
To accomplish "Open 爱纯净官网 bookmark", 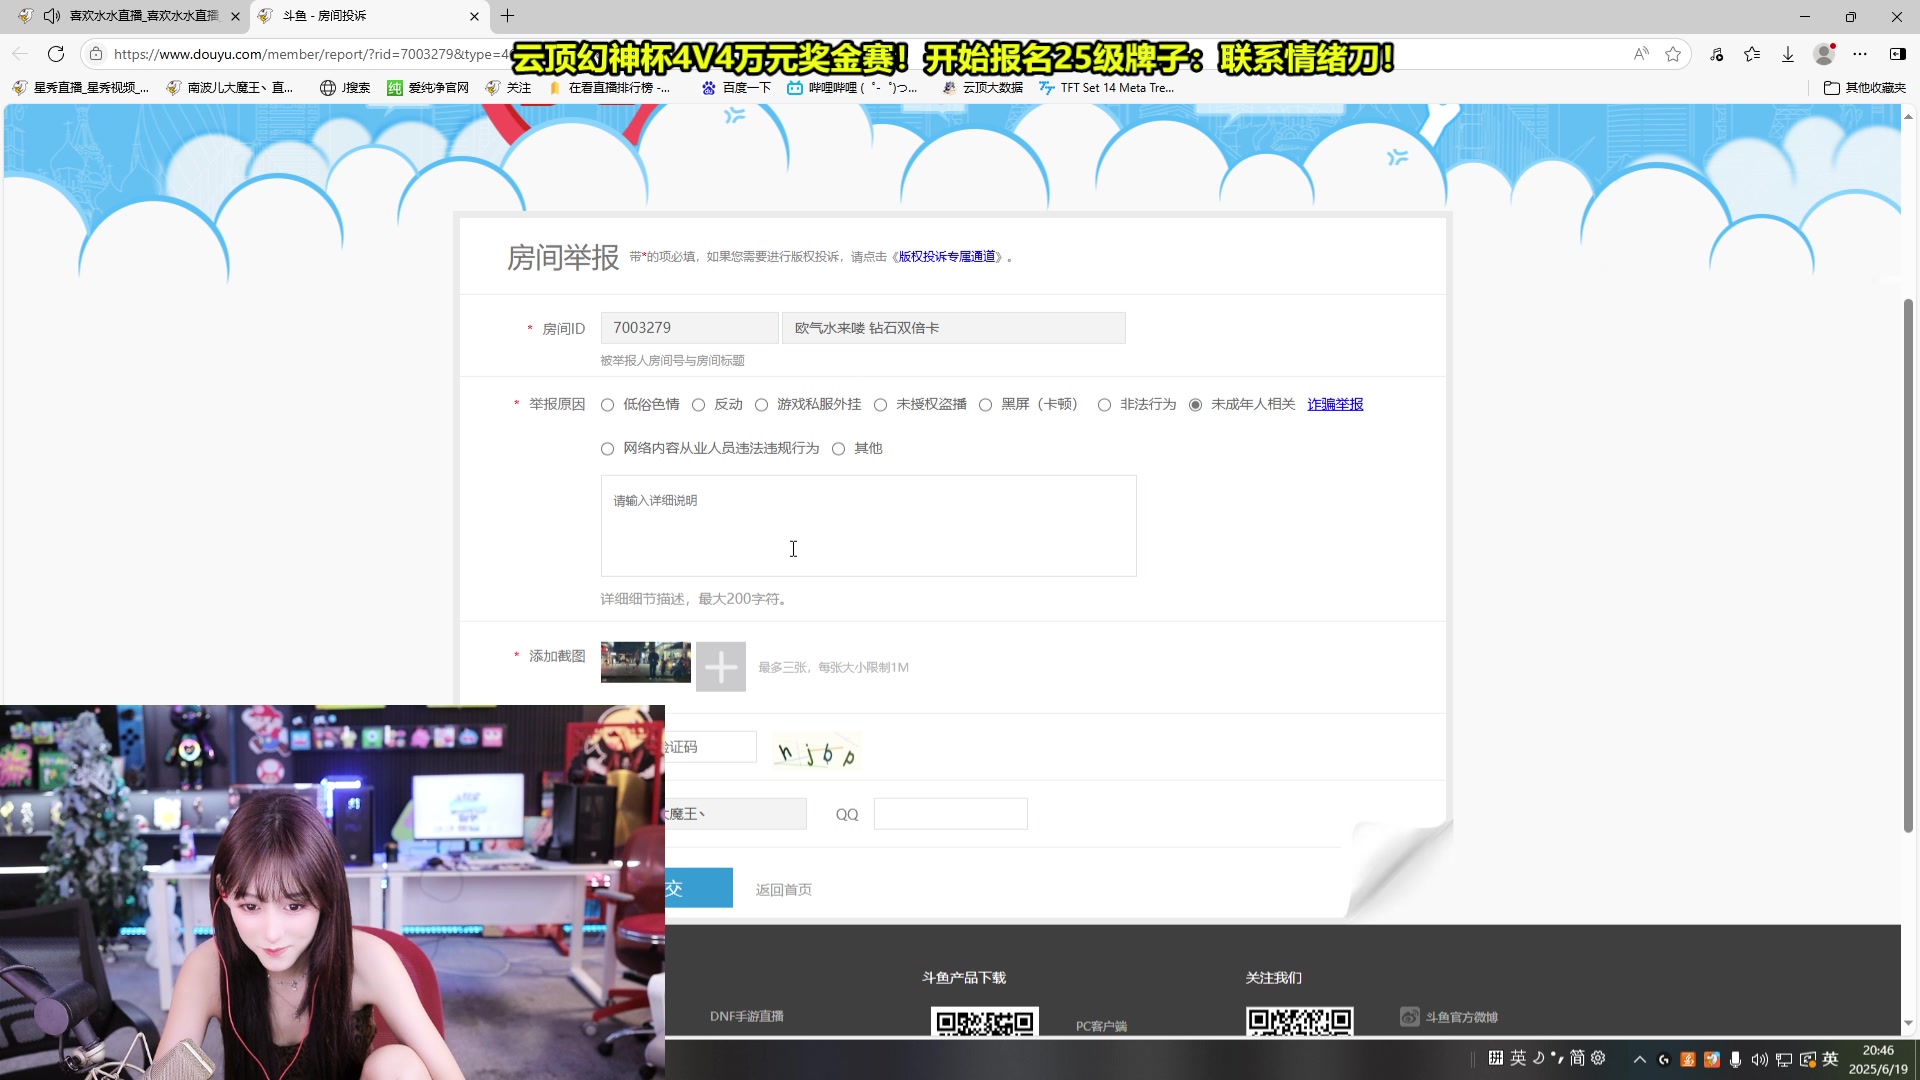I will [428, 88].
